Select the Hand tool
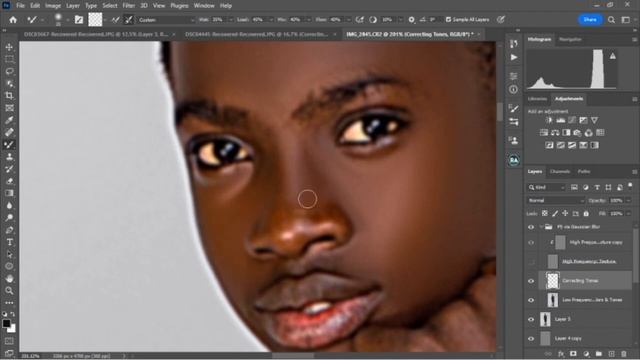The image size is (640, 360). click(x=9, y=278)
